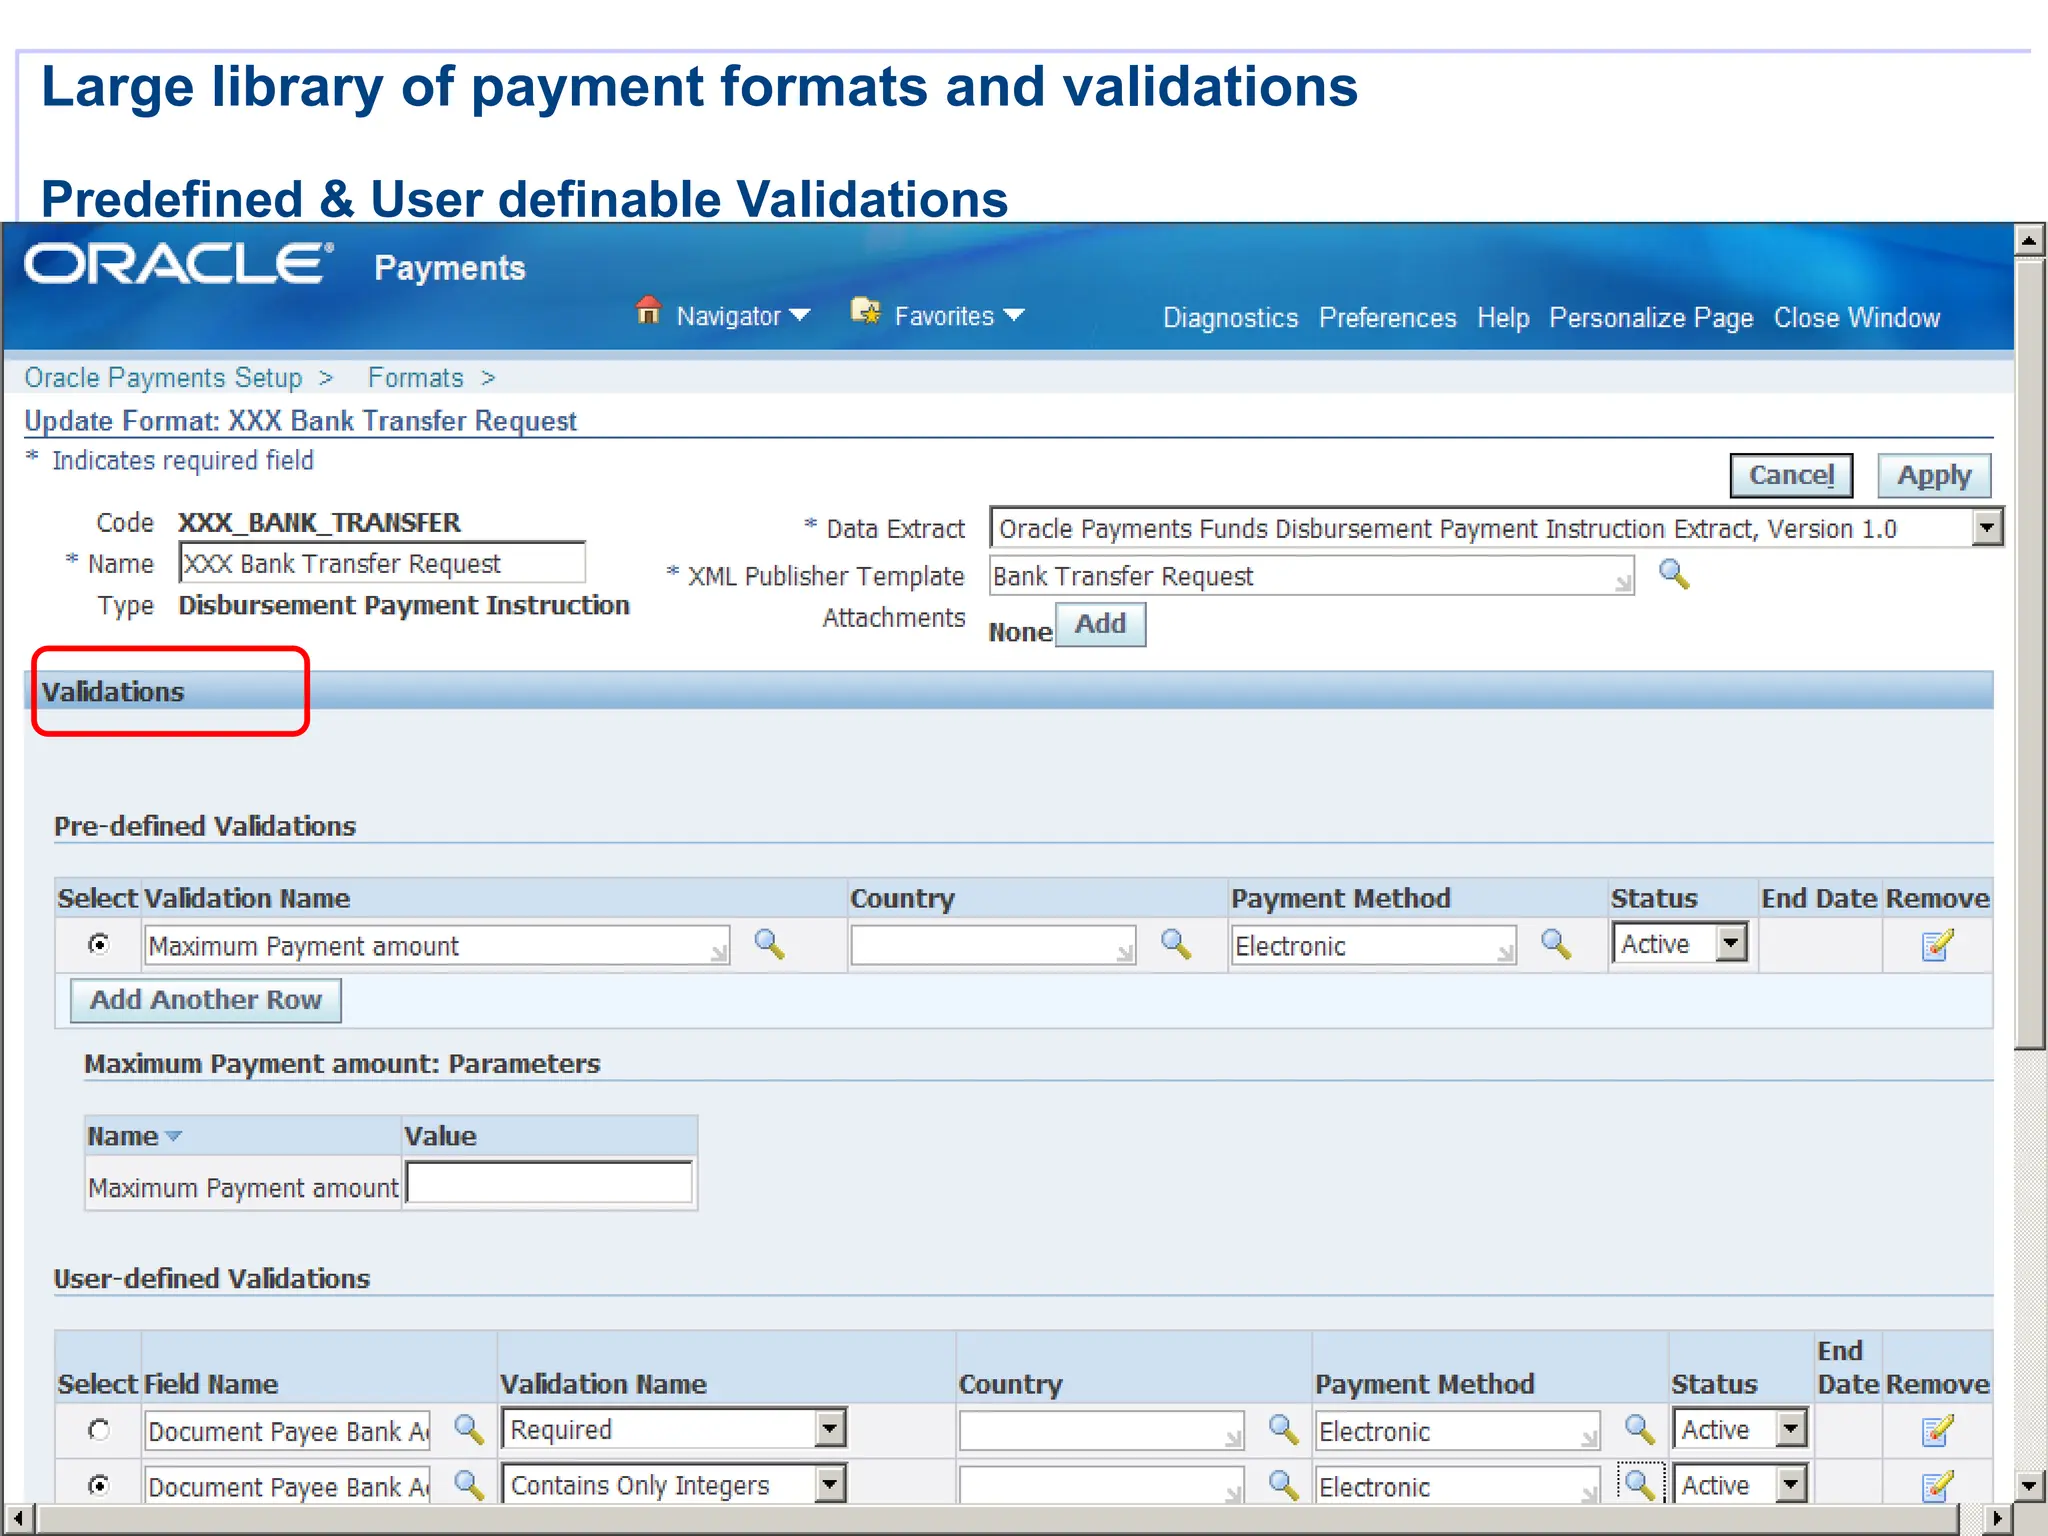Click Add Another Row button
The height and width of the screenshot is (1536, 2048).
[205, 1000]
